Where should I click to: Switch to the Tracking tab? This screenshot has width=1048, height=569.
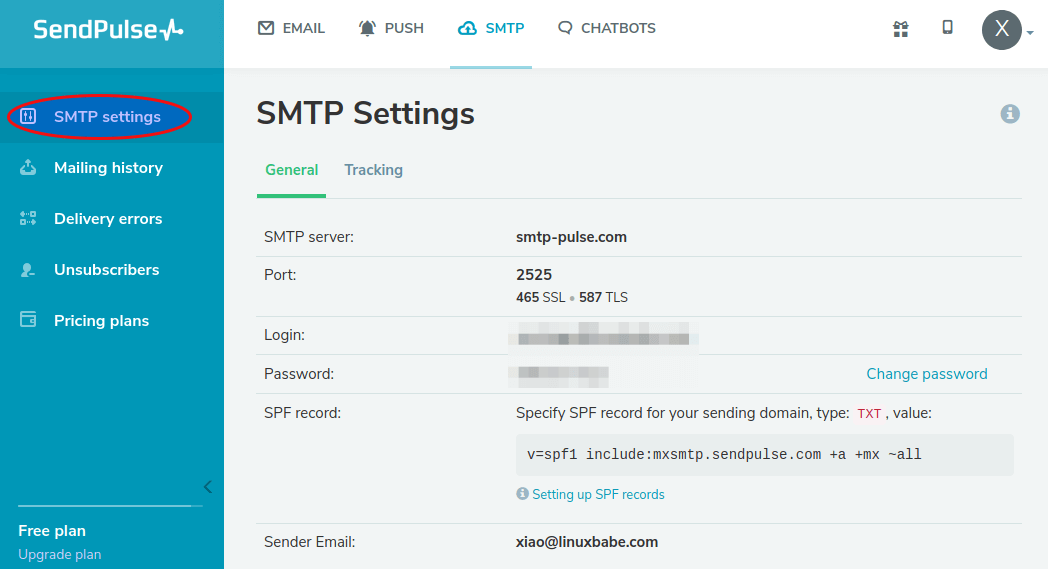tap(373, 170)
